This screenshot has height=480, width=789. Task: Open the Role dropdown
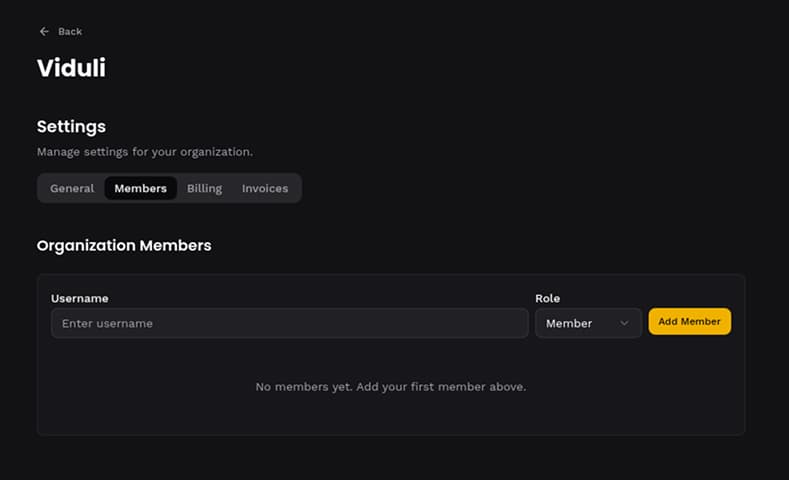(x=588, y=323)
